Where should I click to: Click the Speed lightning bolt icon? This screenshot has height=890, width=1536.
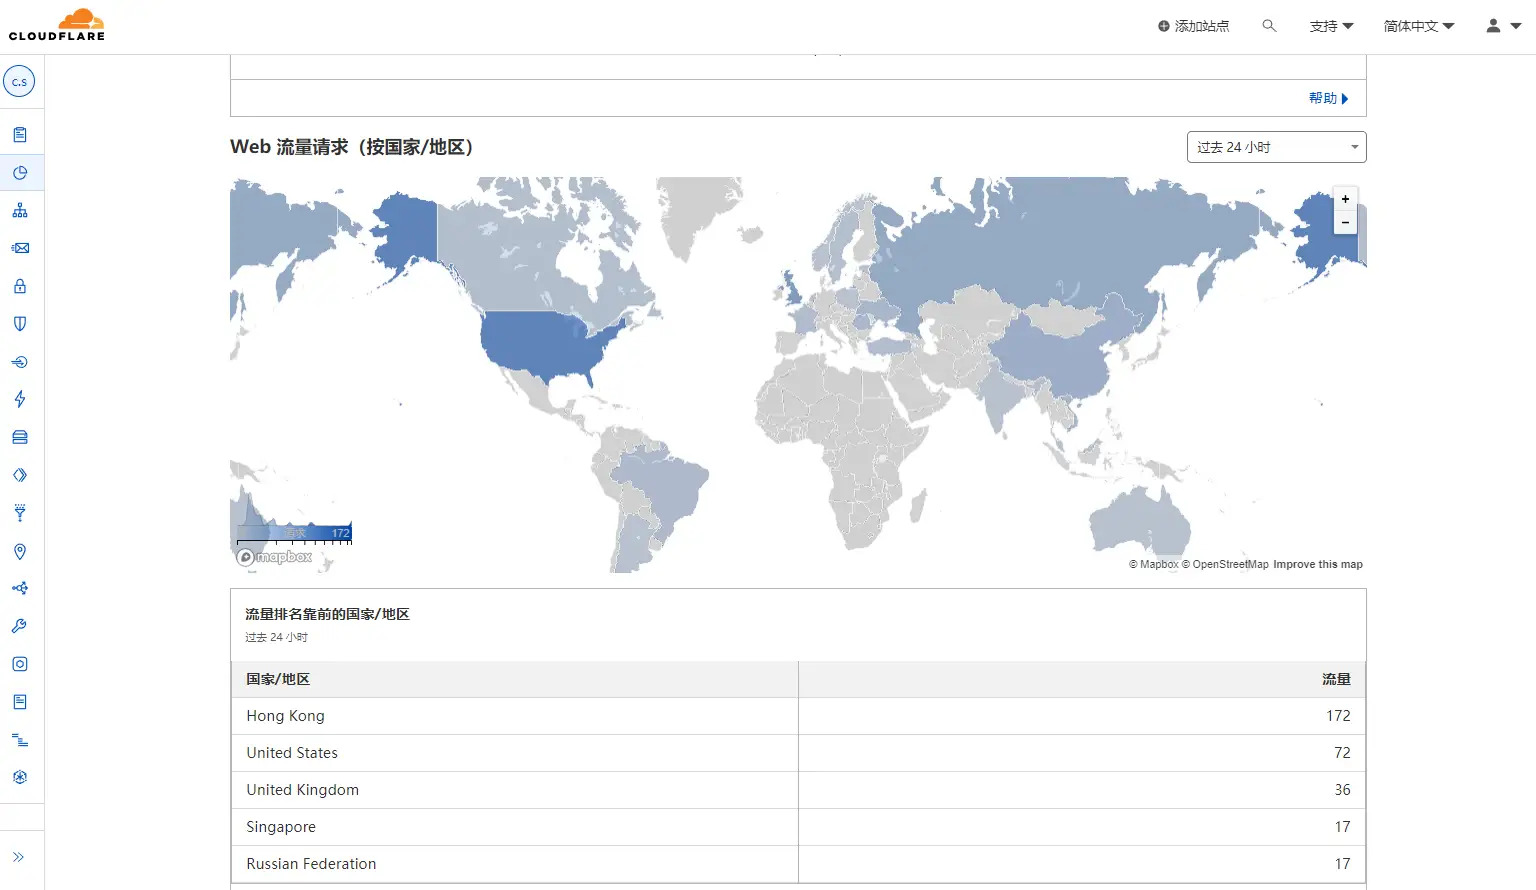click(20, 399)
